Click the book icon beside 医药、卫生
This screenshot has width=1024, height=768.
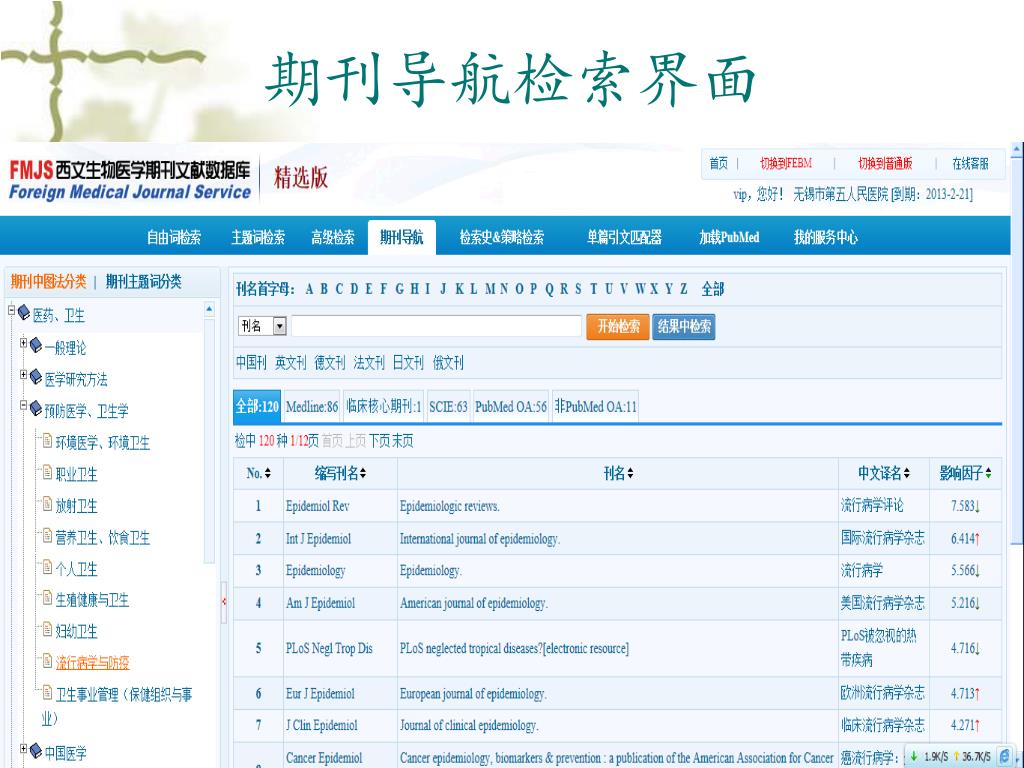(24, 313)
